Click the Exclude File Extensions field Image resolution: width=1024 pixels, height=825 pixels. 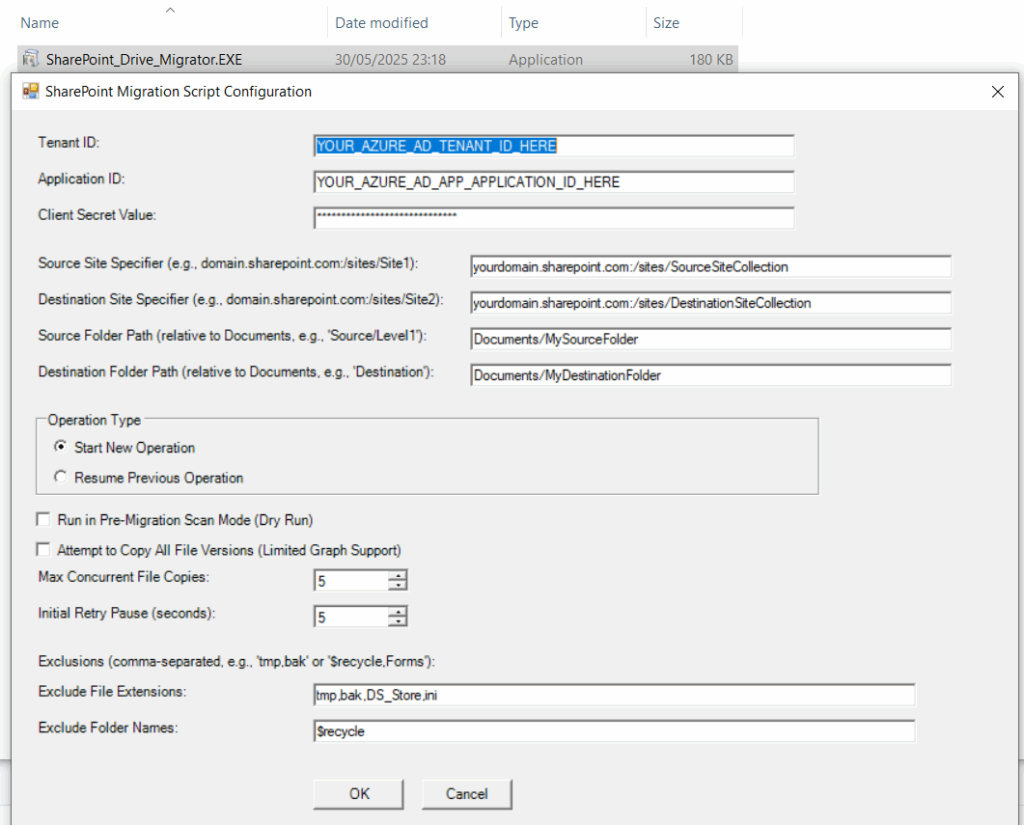pos(614,695)
